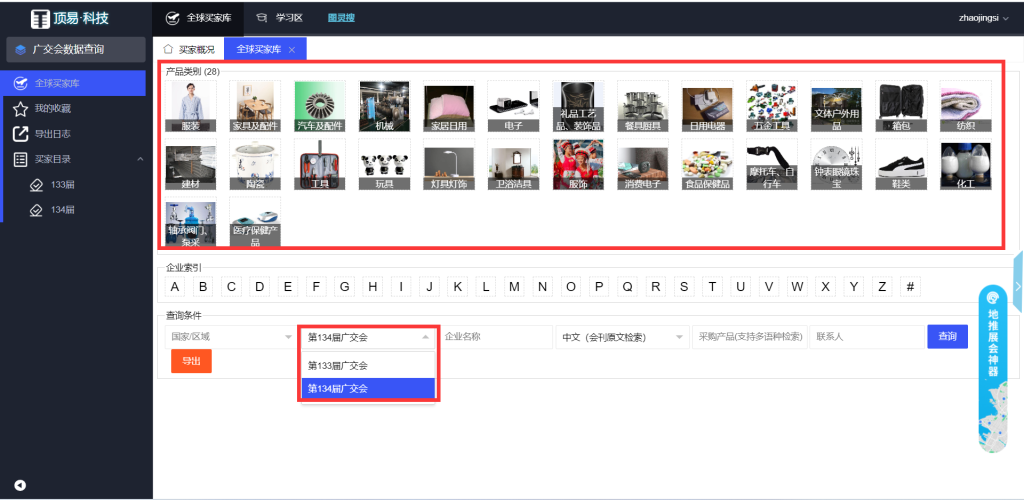Filter companies by letter M
1024x500 pixels.
(x=514, y=287)
